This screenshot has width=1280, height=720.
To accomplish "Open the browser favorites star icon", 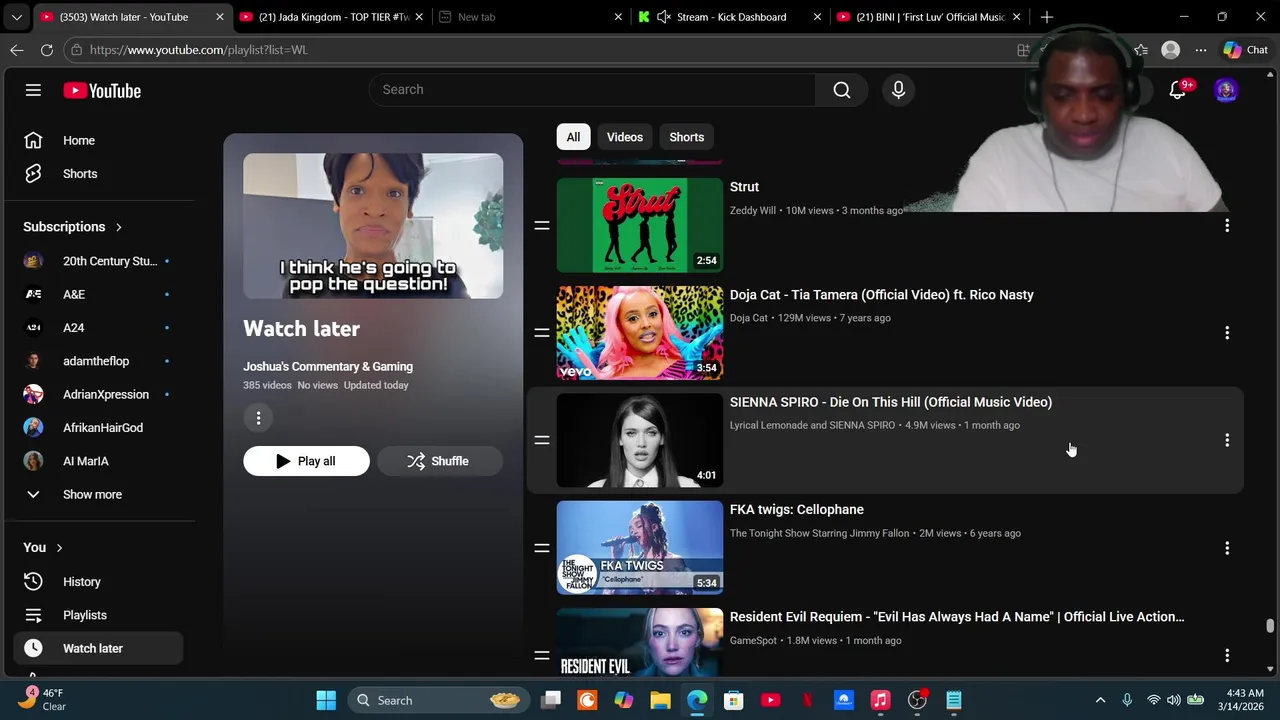I will [x=1141, y=50].
